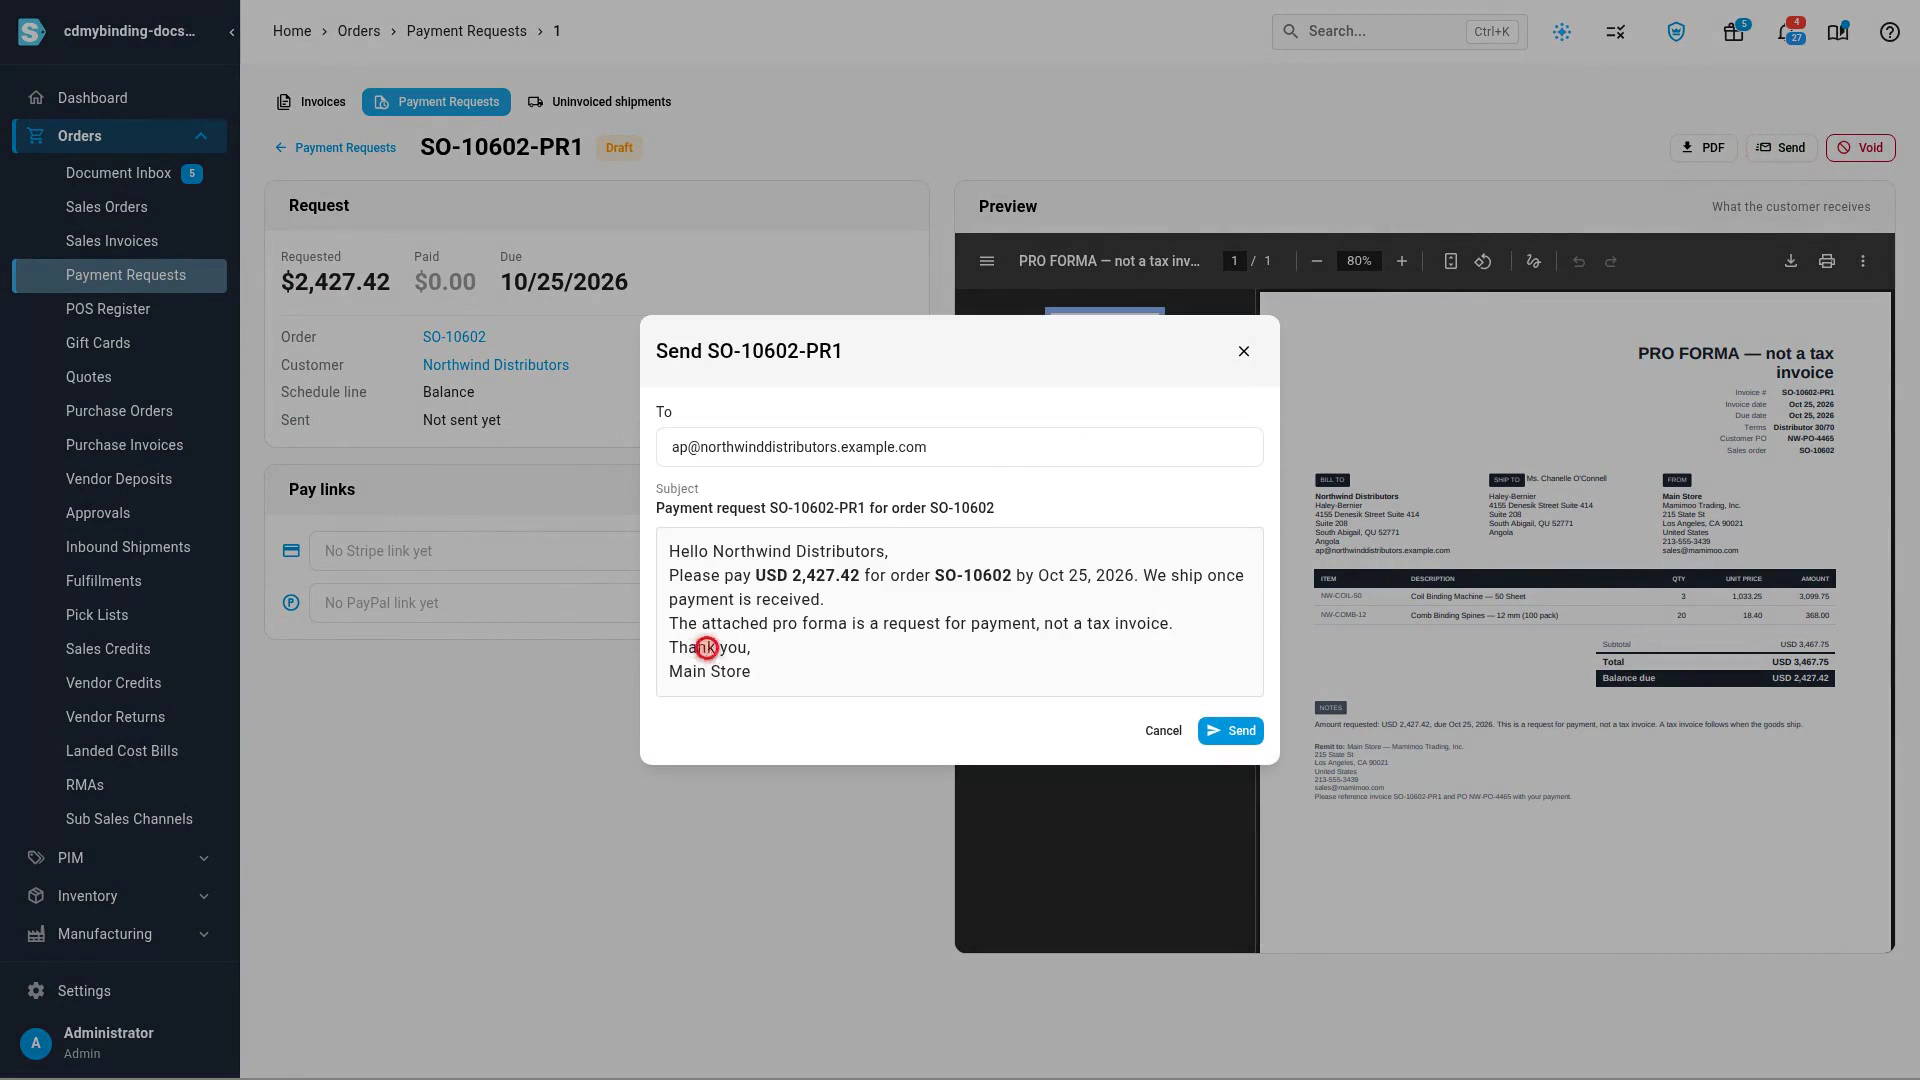Click in the To email field
Image resolution: width=1920 pixels, height=1080 pixels.
click(x=959, y=447)
